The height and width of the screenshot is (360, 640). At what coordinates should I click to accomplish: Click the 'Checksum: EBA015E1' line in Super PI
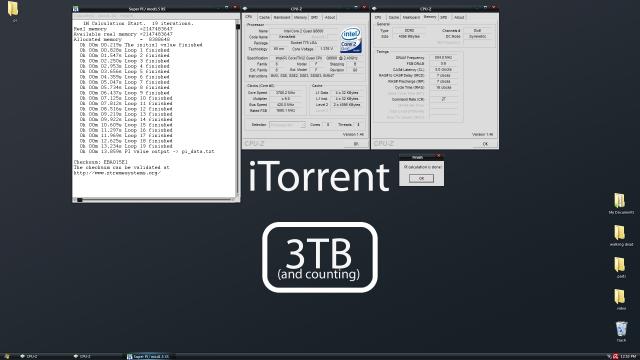(100, 162)
